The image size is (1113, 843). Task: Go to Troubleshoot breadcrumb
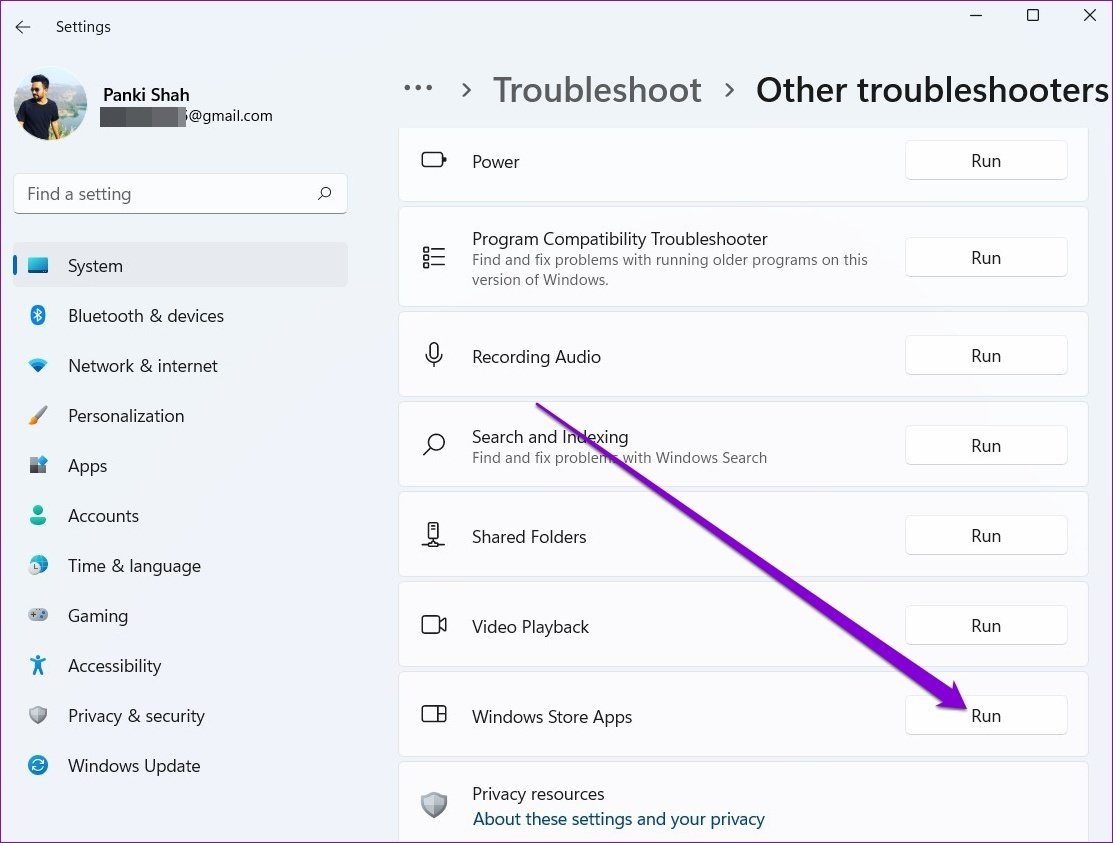click(x=597, y=90)
